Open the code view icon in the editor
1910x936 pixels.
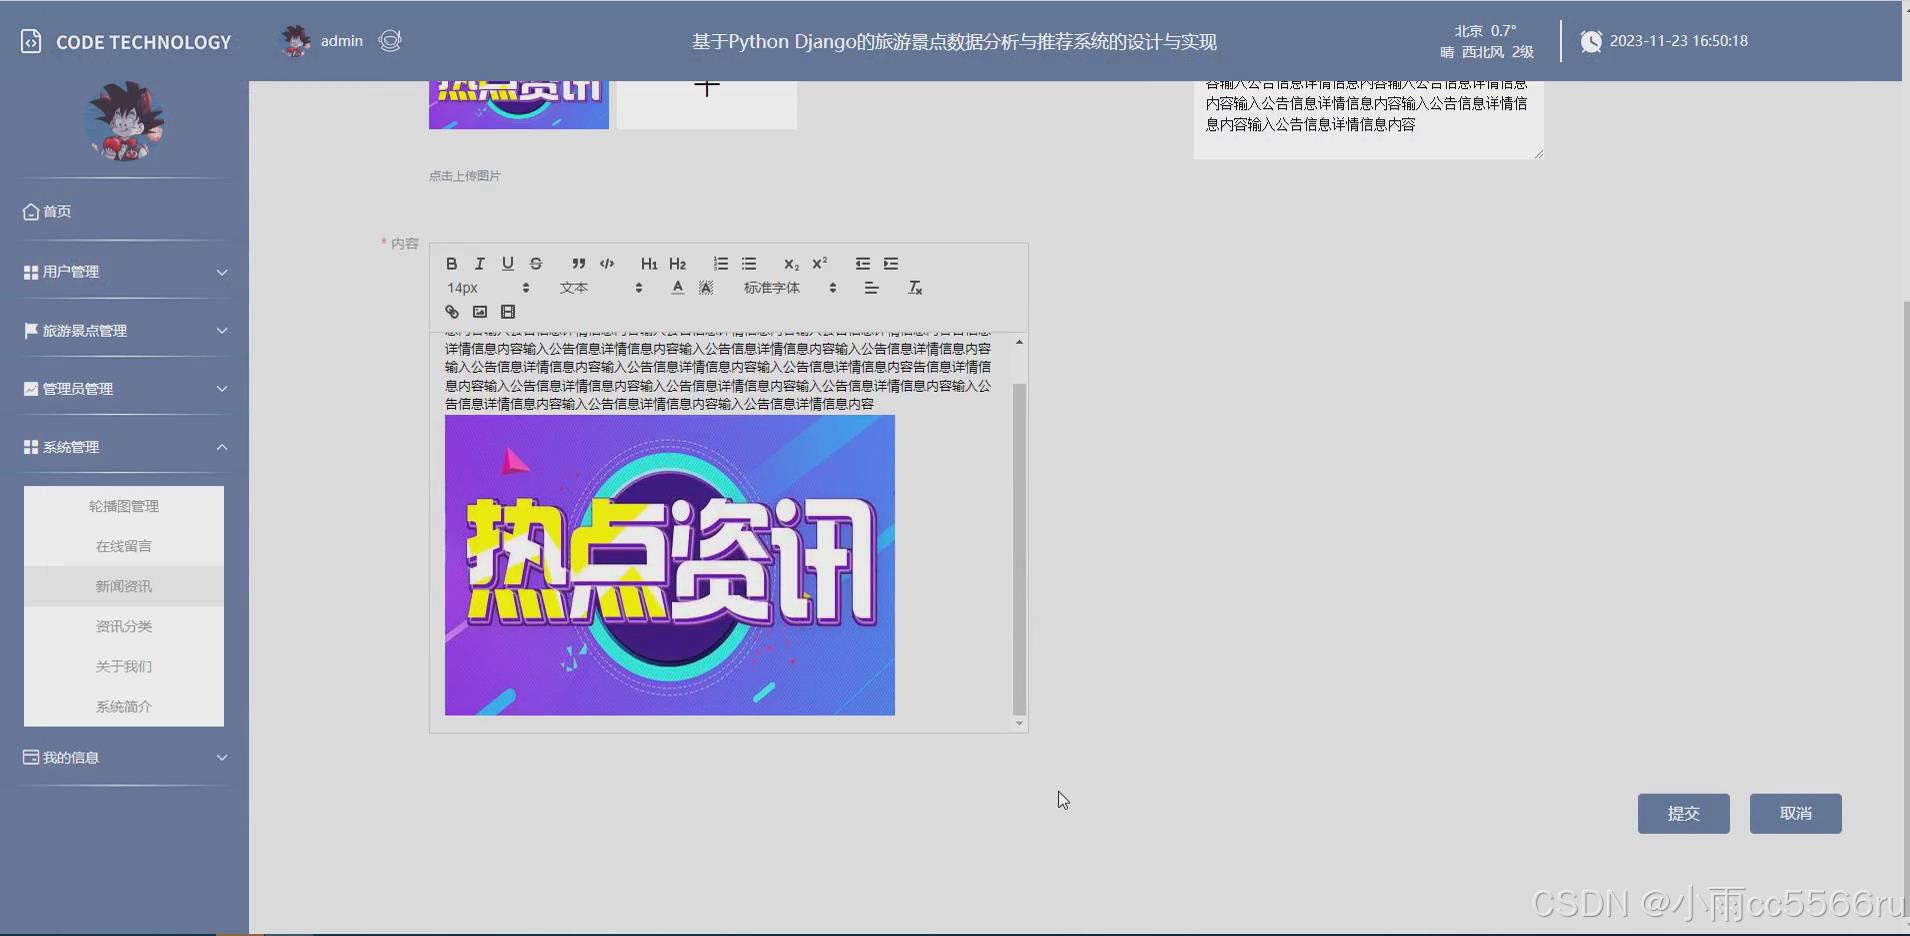pyautogui.click(x=607, y=263)
